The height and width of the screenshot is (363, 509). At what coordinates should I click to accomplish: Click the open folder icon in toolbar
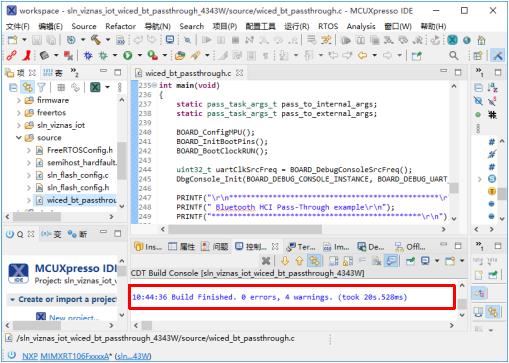[180, 55]
